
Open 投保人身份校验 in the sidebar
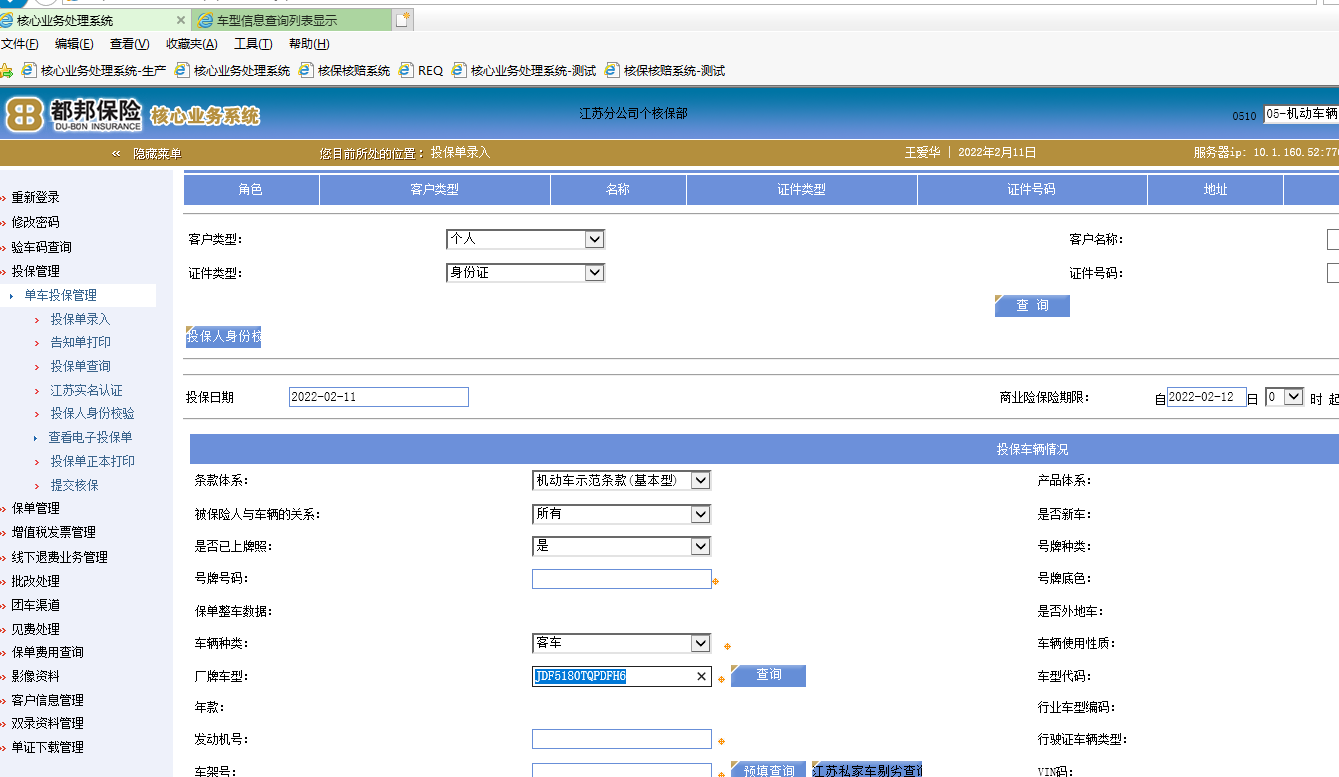92,413
